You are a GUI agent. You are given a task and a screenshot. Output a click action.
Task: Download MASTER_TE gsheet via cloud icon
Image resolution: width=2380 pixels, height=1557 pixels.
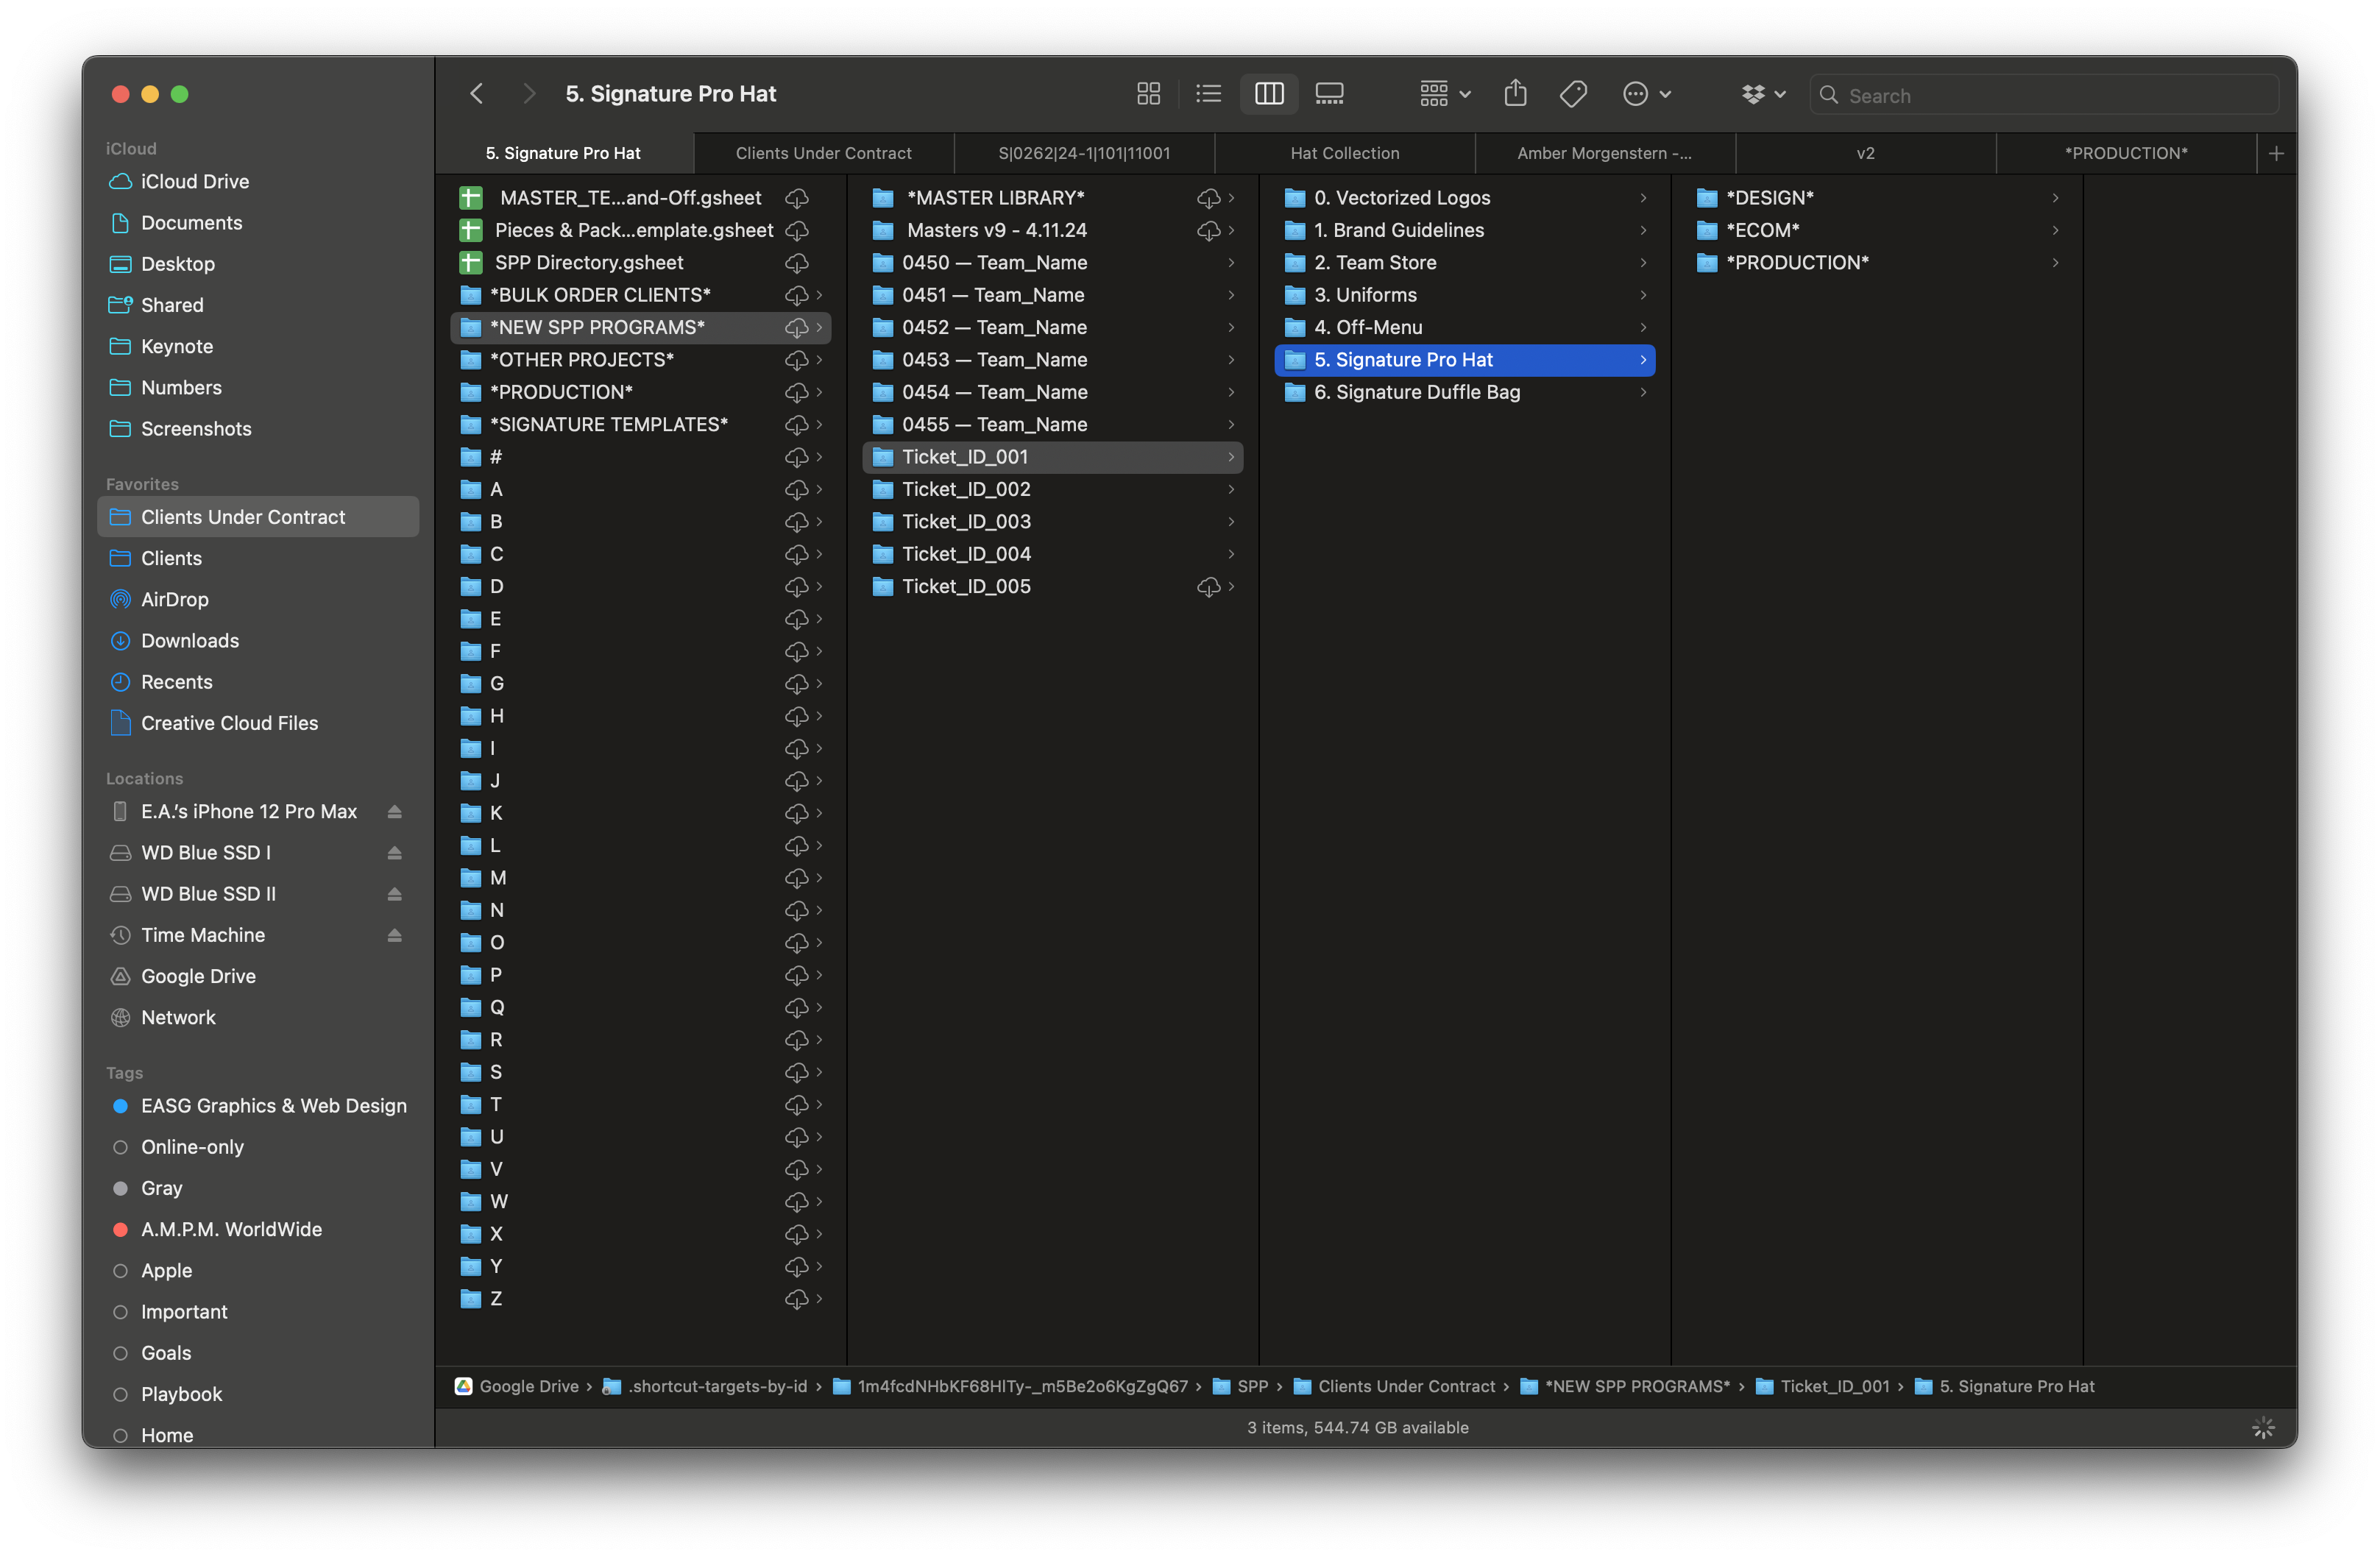(796, 198)
